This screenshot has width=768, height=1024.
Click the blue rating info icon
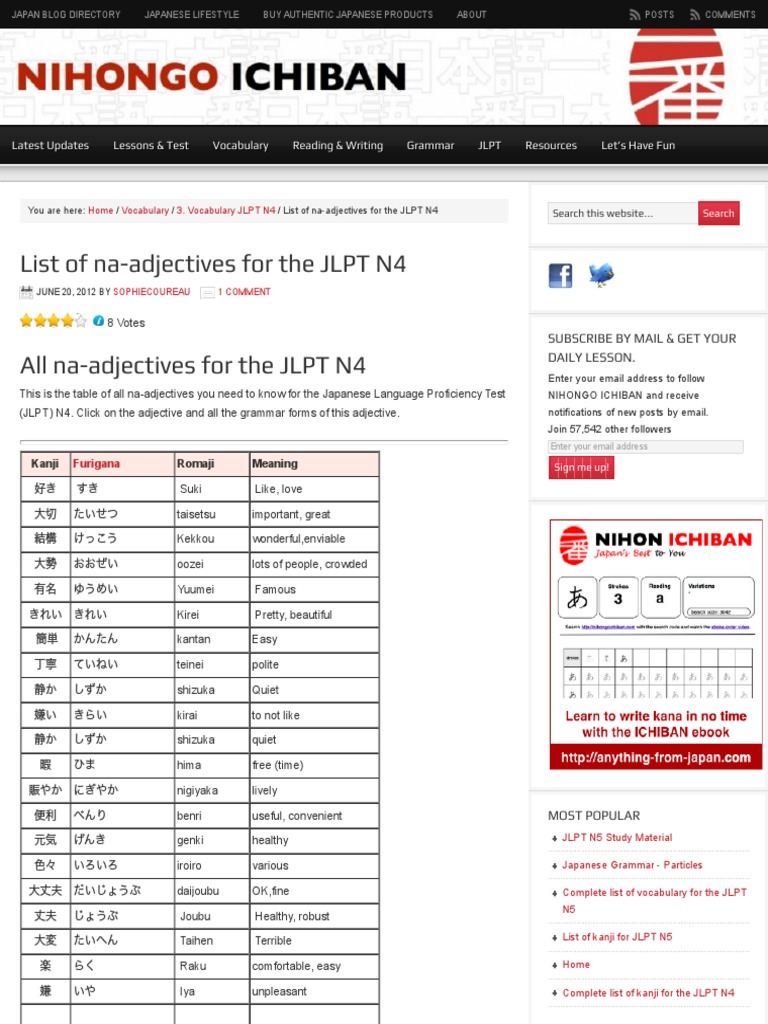[x=98, y=321]
